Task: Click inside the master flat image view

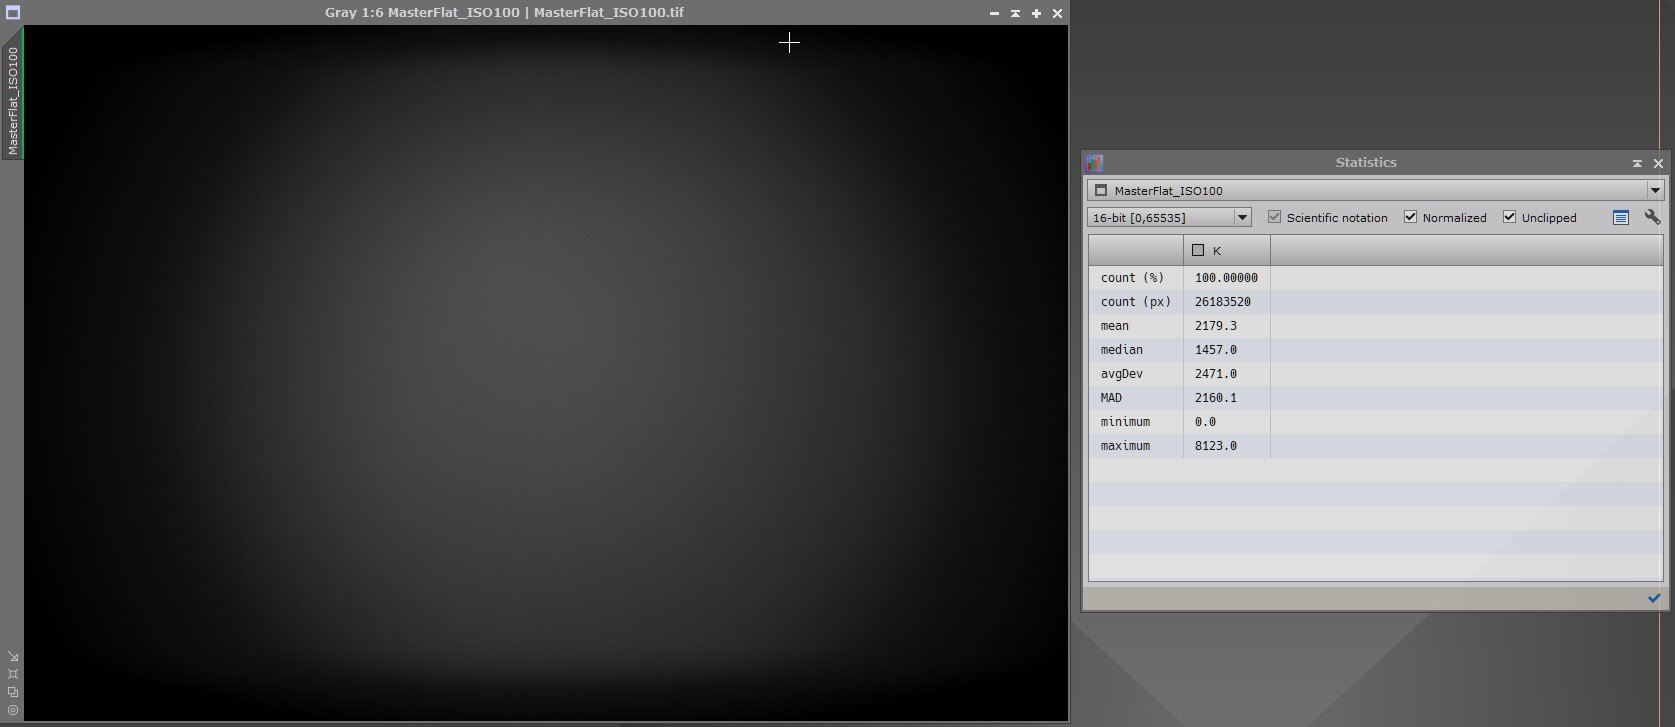Action: [x=546, y=372]
